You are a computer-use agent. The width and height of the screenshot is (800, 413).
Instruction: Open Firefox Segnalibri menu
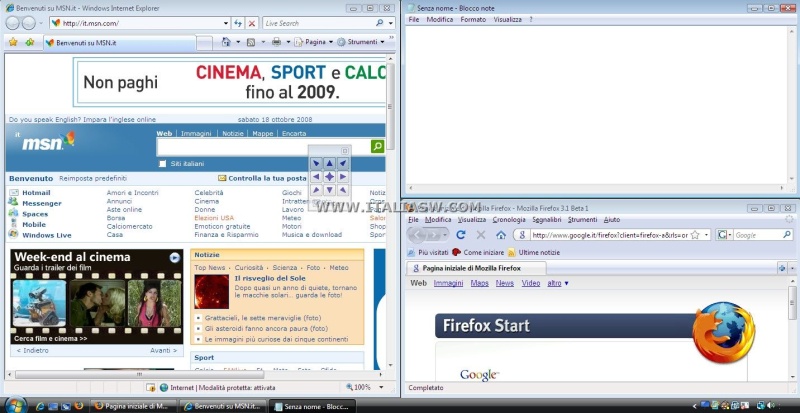[546, 220]
